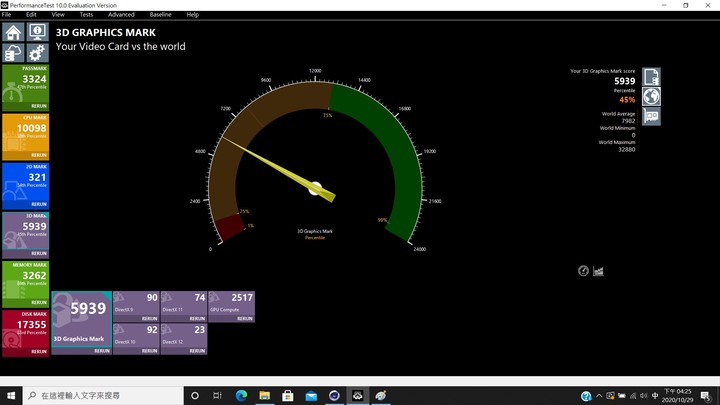Select the video card comparison icon
Screen dimensions: 720x405
click(651, 116)
